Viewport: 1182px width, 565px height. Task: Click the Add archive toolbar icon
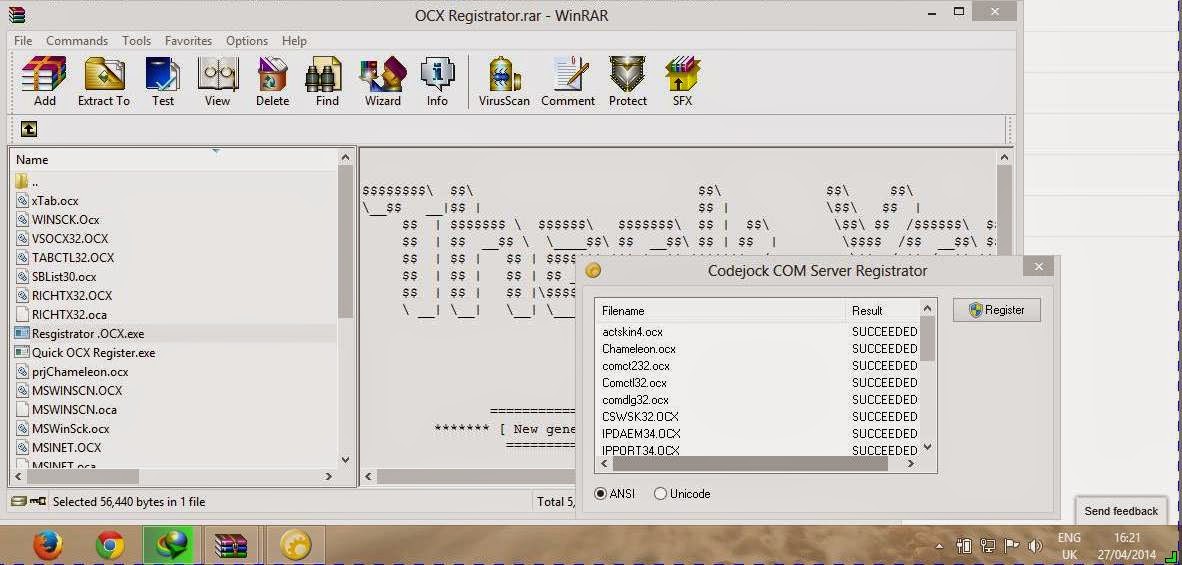pos(44,81)
